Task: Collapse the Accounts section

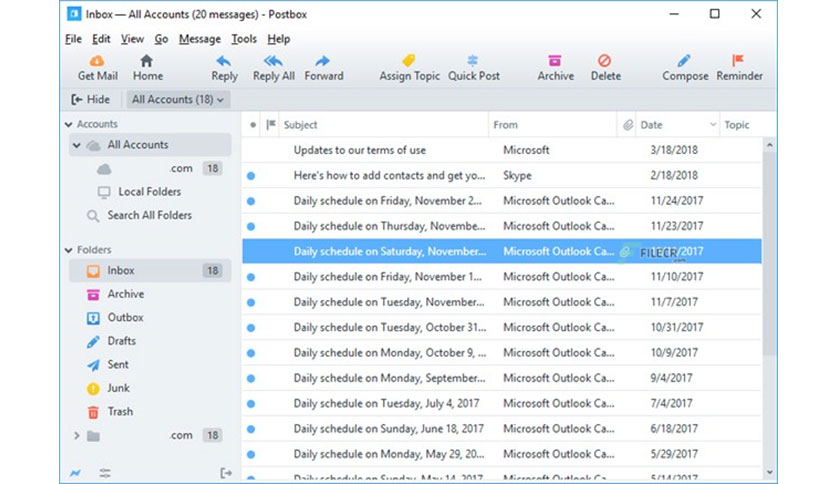Action: pos(68,124)
